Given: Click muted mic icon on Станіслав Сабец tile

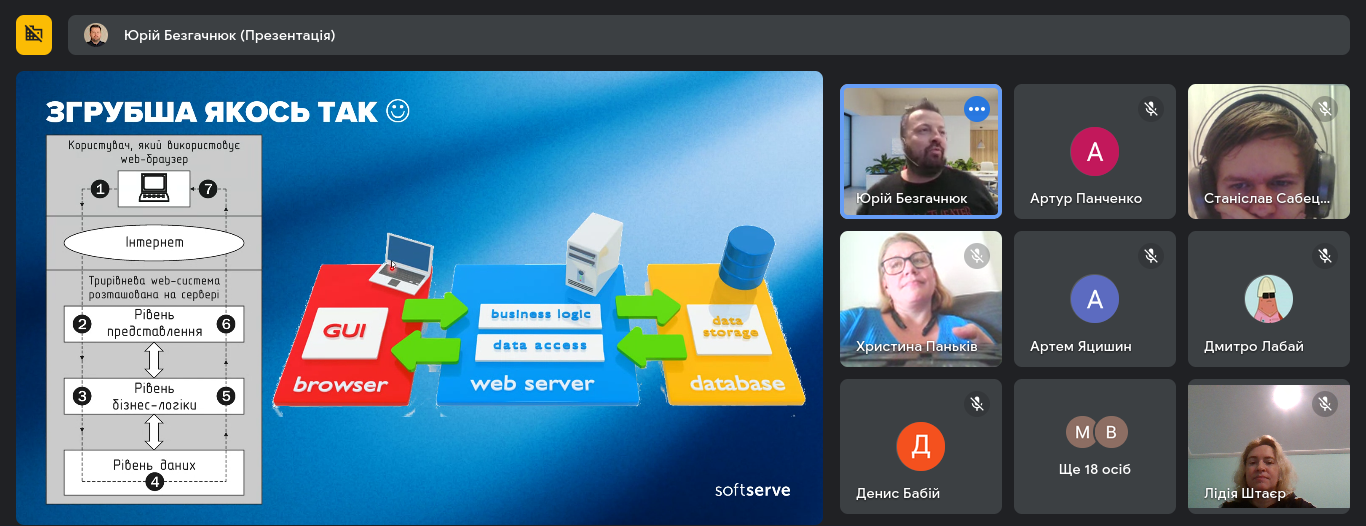Looking at the screenshot, I should pyautogui.click(x=1325, y=109).
